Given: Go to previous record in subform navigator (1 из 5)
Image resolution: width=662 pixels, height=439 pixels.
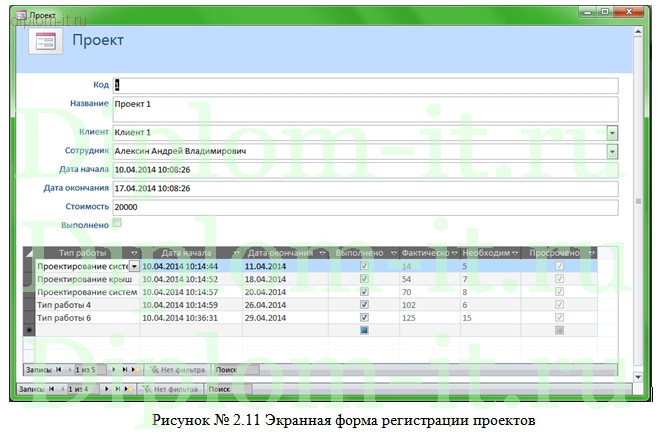Looking at the screenshot, I should 69,370.
